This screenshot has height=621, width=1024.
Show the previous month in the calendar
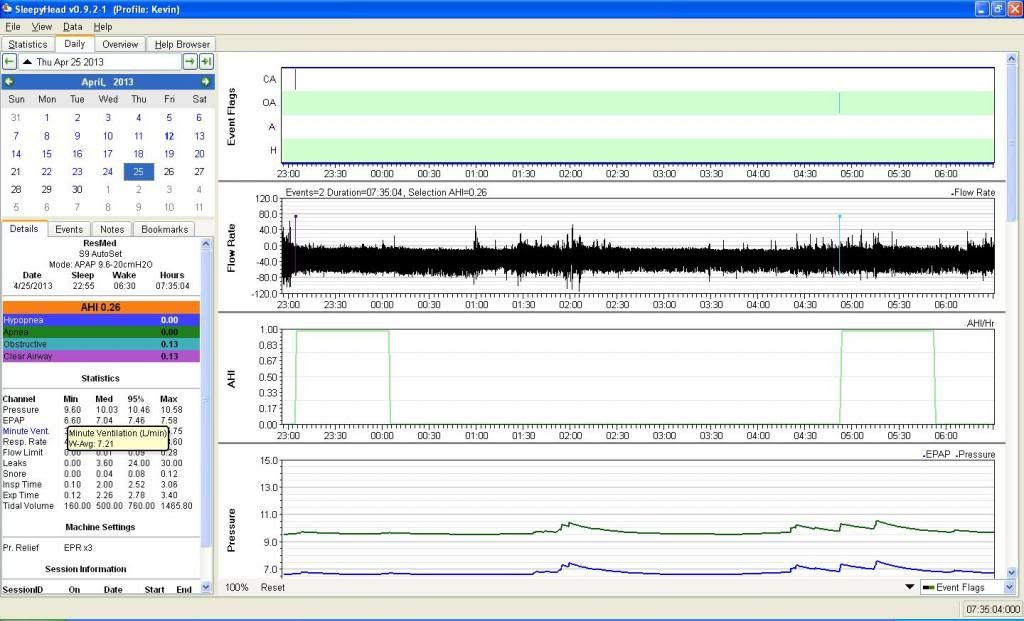pyautogui.click(x=8, y=82)
